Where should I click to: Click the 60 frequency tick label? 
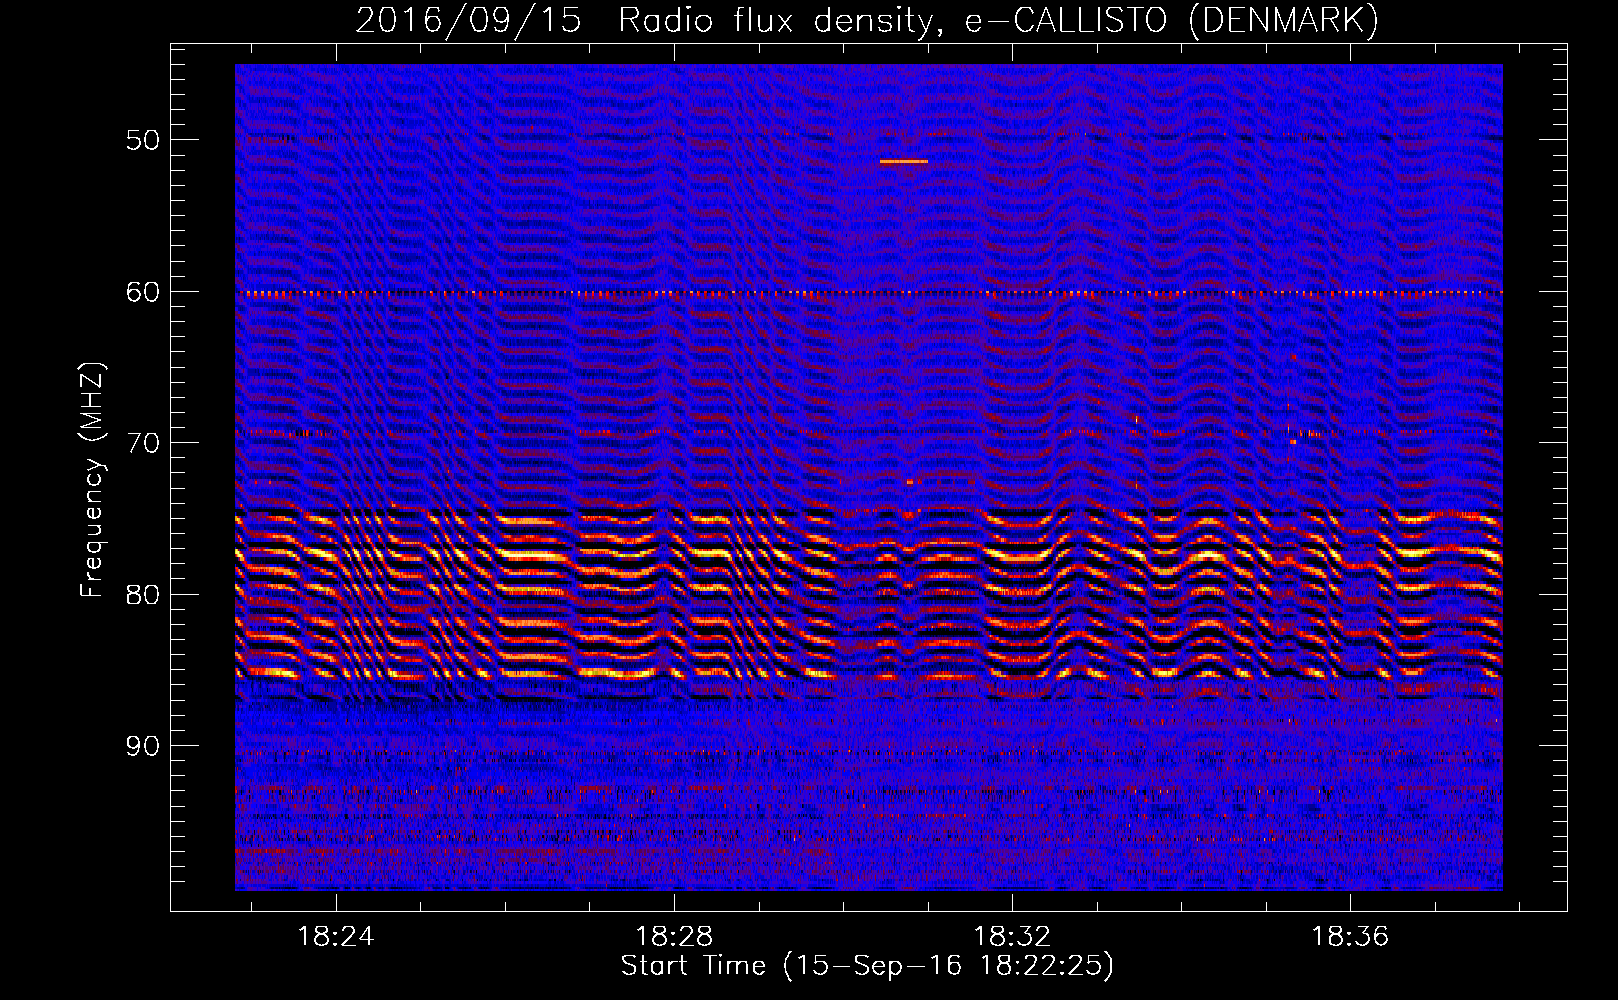(142, 292)
